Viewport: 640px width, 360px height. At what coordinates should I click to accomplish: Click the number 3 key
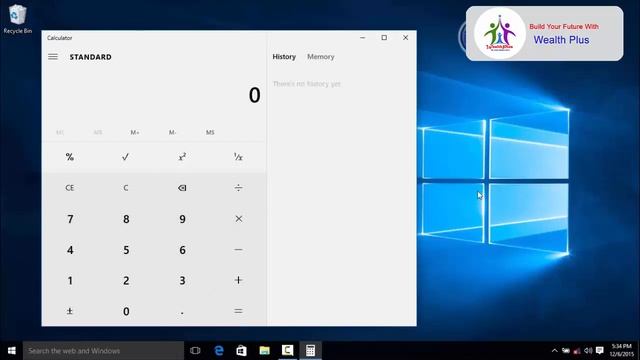coord(182,280)
